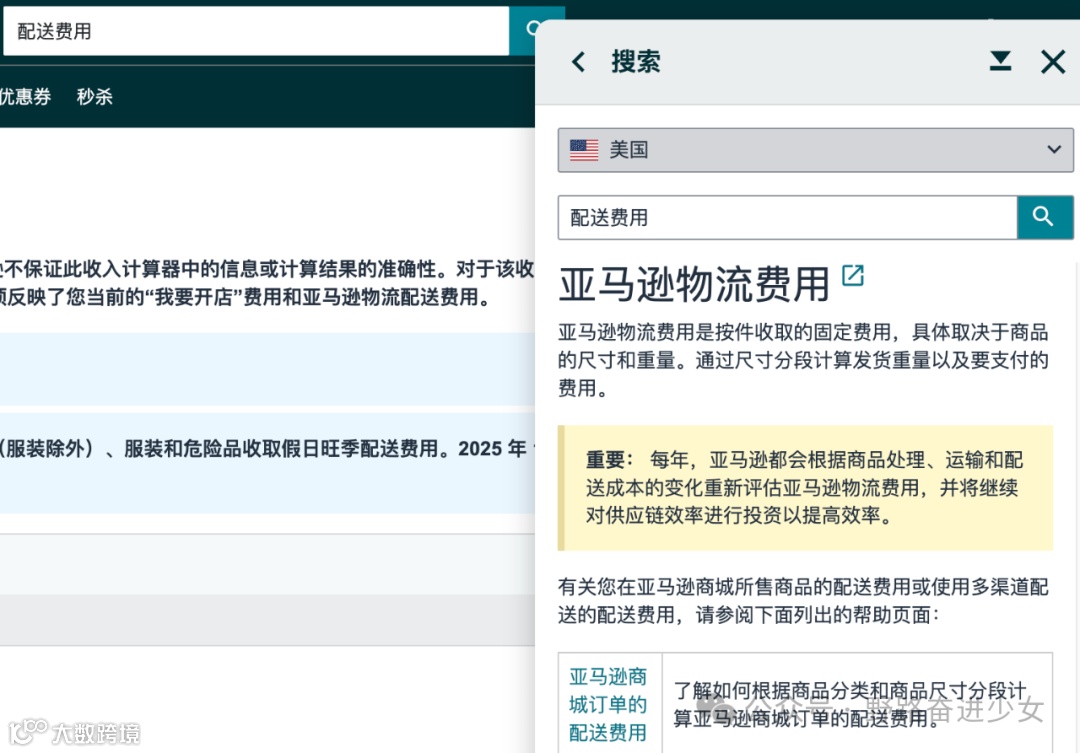
Task: Open the 优惠券 menu item
Action: point(25,96)
